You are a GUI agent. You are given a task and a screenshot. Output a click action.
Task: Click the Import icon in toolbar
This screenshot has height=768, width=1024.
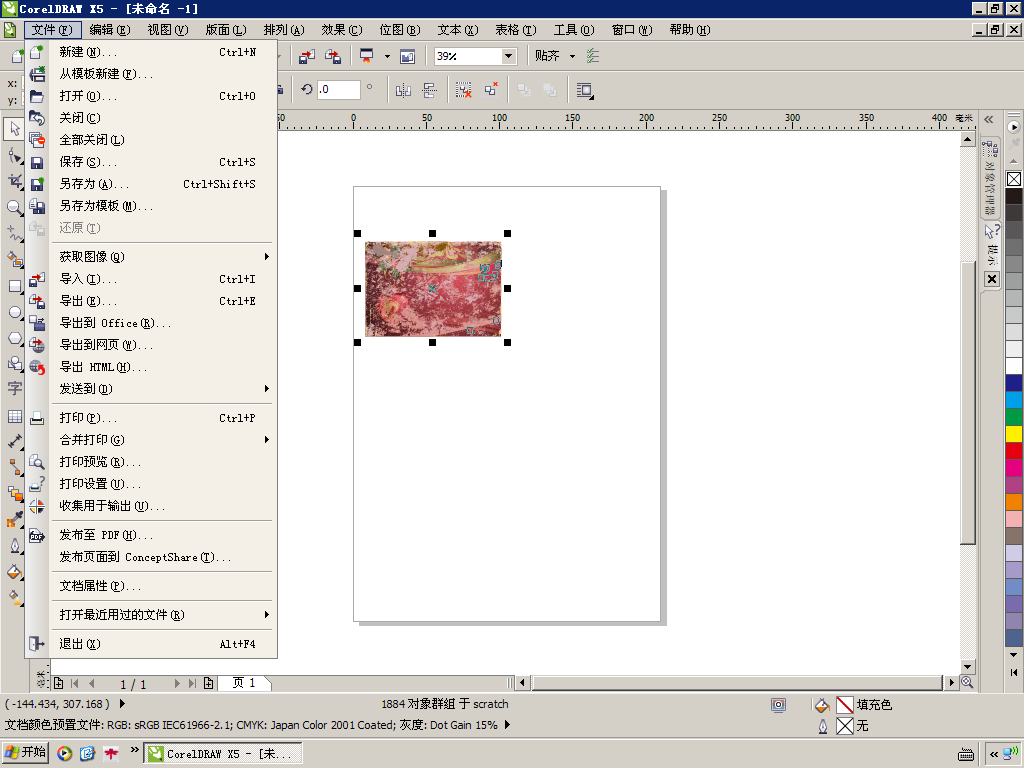[x=306, y=56]
